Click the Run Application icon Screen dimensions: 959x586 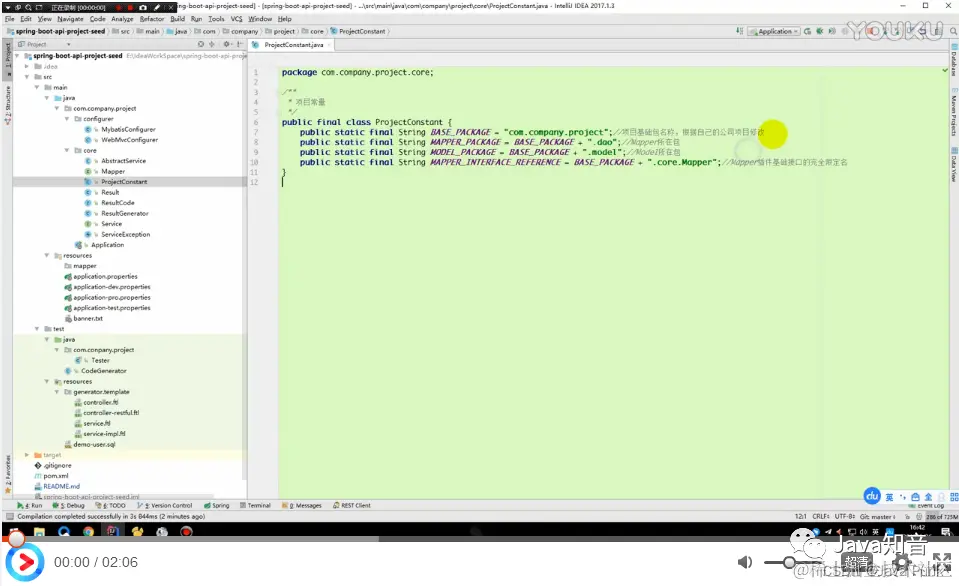[x=807, y=31]
